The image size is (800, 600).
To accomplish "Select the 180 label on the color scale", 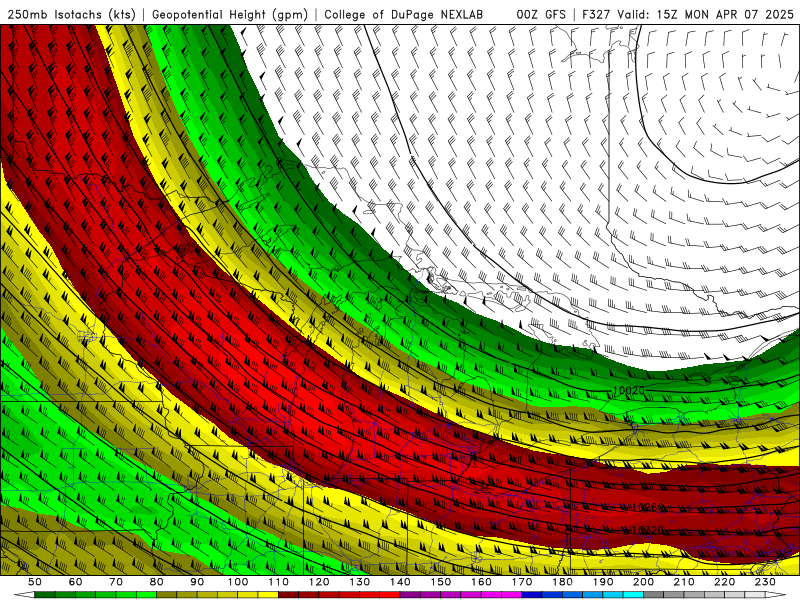I will coord(563,582).
